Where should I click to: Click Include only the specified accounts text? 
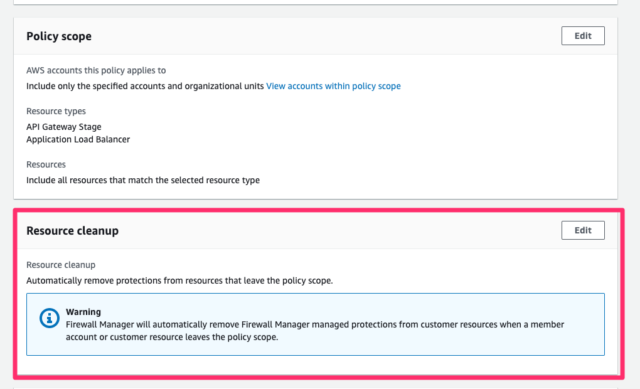tap(145, 86)
